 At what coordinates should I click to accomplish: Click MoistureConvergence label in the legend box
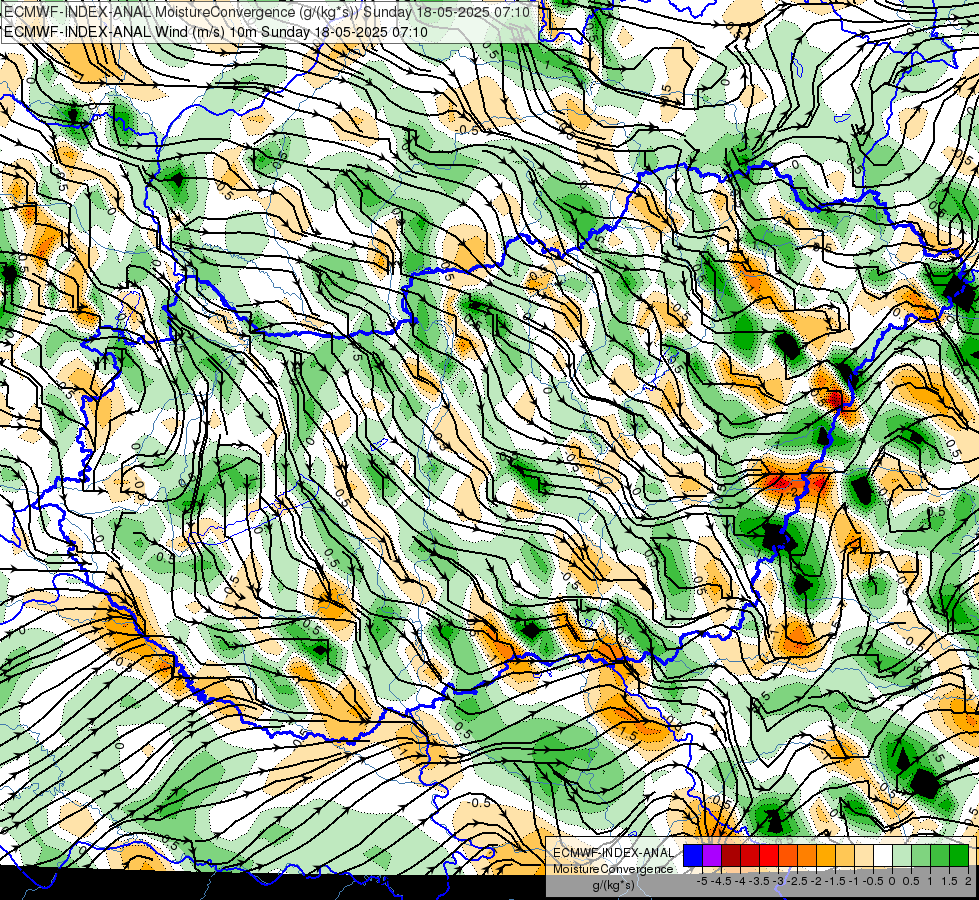[x=613, y=869]
